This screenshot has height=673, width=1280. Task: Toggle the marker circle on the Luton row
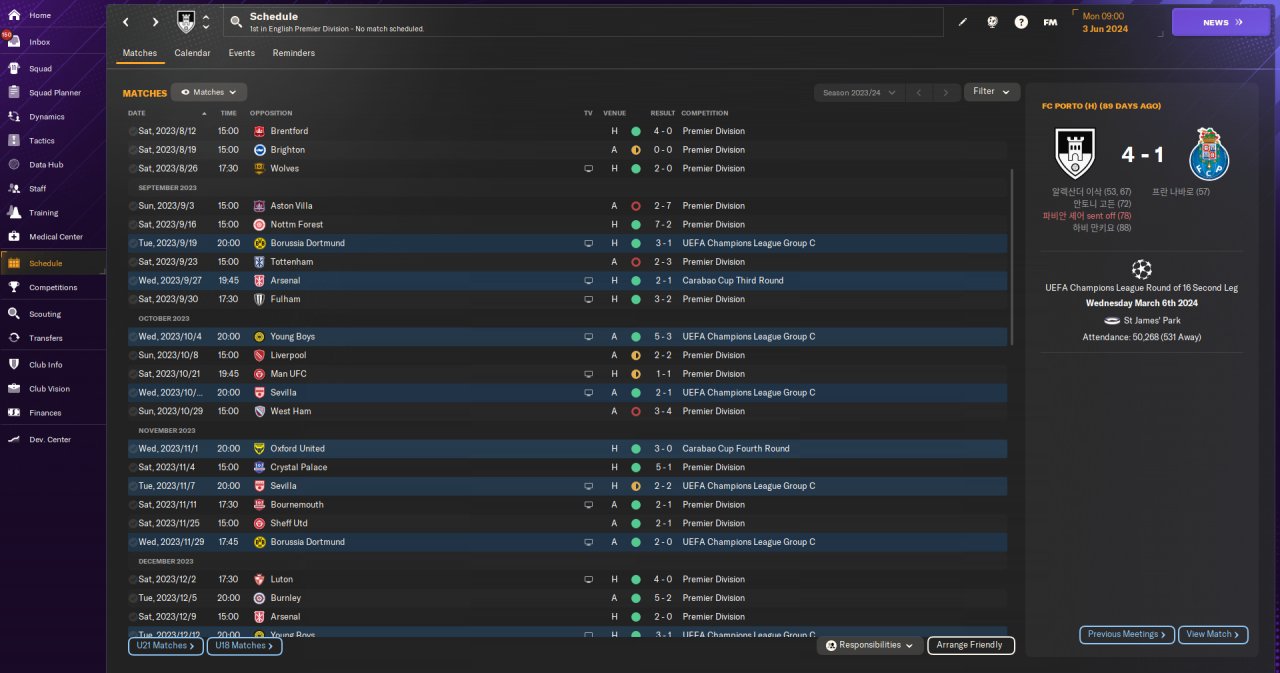133,579
